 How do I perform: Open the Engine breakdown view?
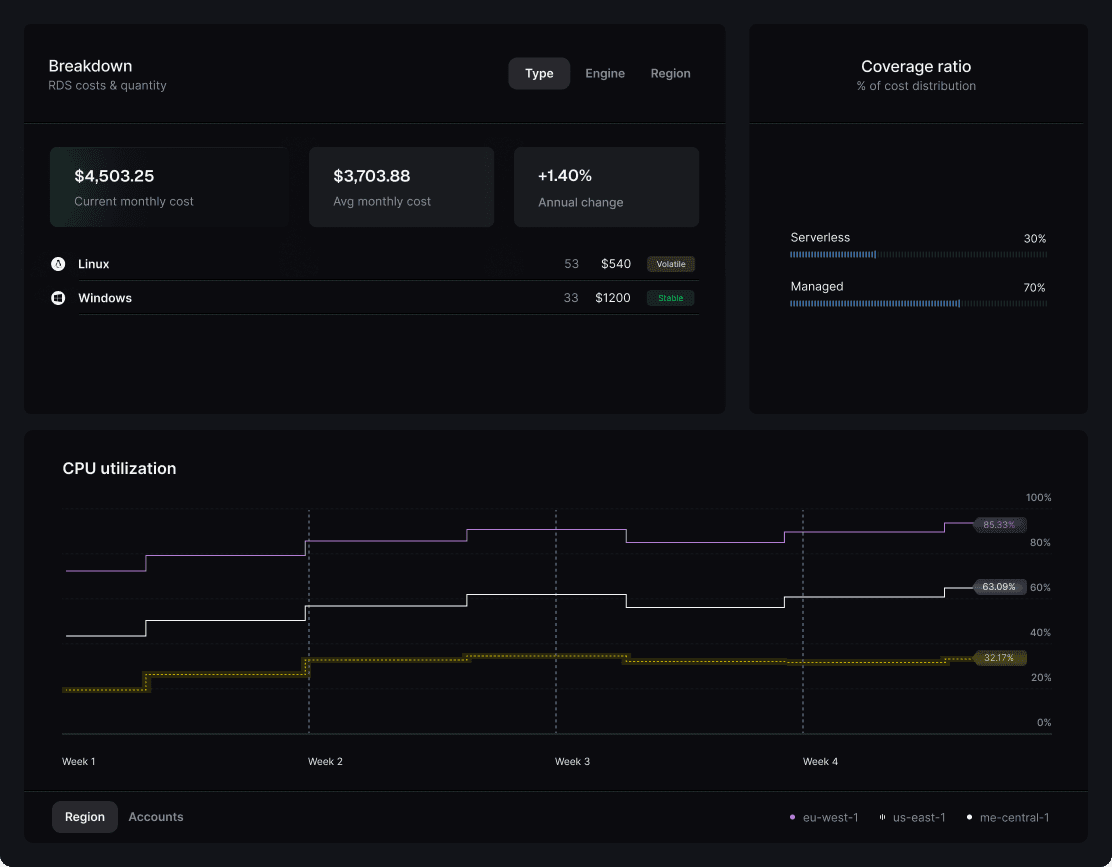[x=604, y=73]
